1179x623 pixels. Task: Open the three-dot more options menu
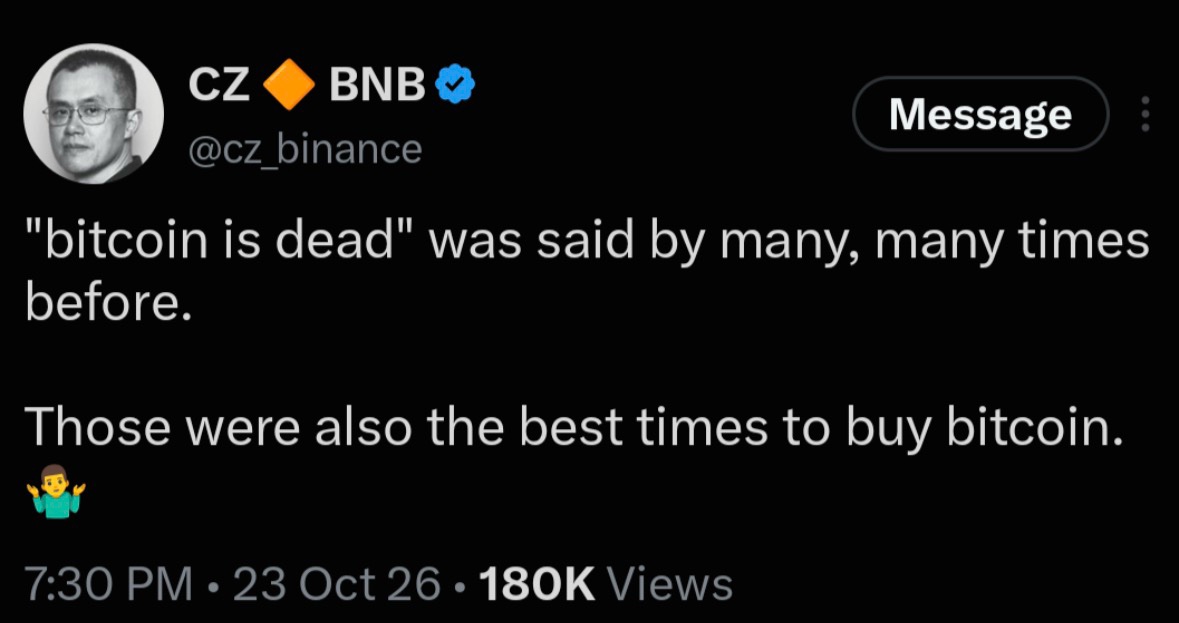tap(1145, 114)
